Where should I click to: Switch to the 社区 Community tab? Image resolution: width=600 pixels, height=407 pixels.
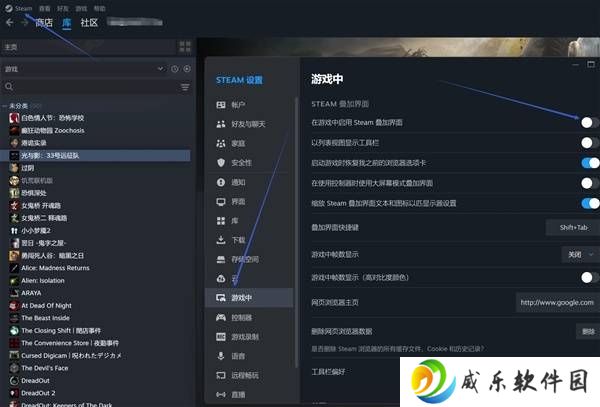(89, 23)
